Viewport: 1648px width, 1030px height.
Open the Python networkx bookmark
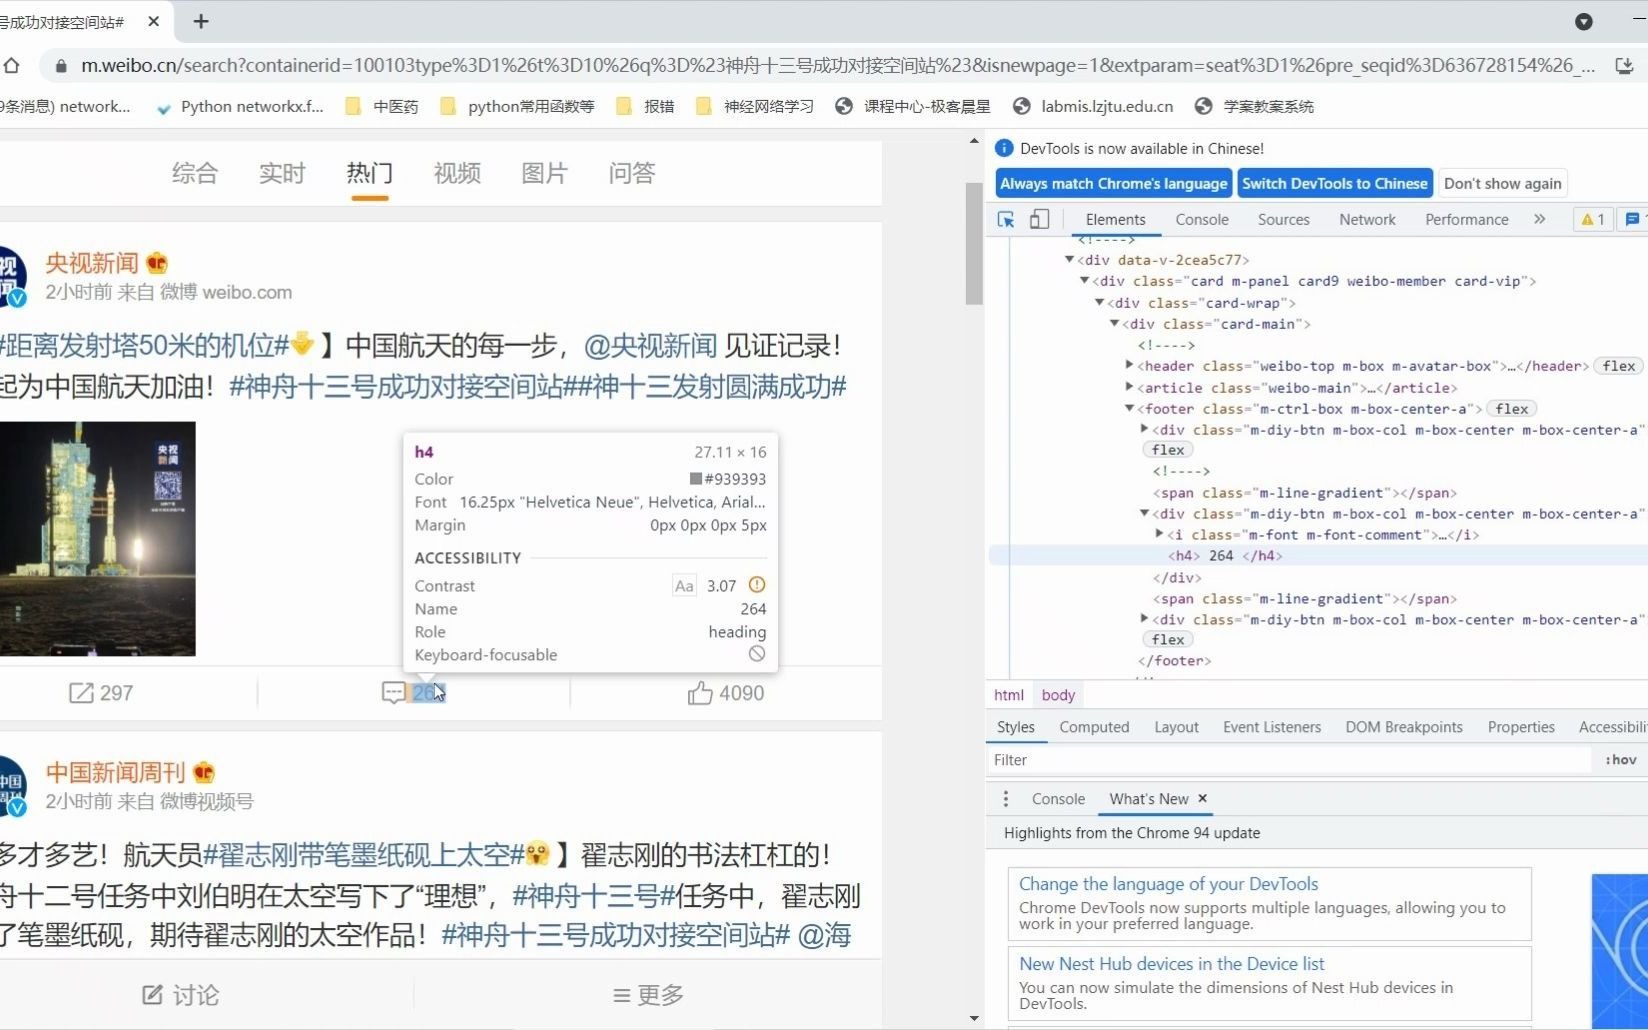pyautogui.click(x=239, y=106)
